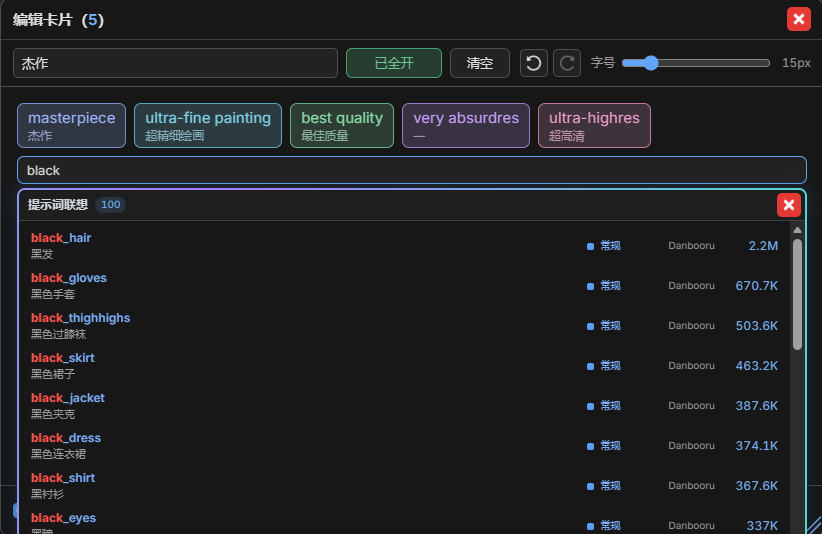822x534 pixels.
Task: Choose the black_hair suggestion
Action: point(404,245)
